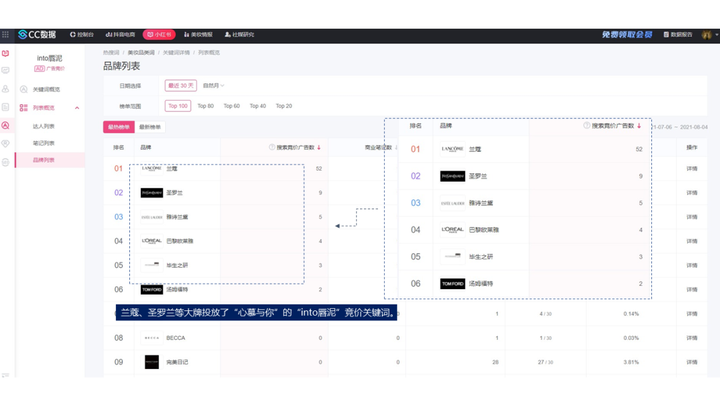Open 详情 for the row 01 brand
The height and width of the screenshot is (405, 720).
pyautogui.click(x=692, y=169)
